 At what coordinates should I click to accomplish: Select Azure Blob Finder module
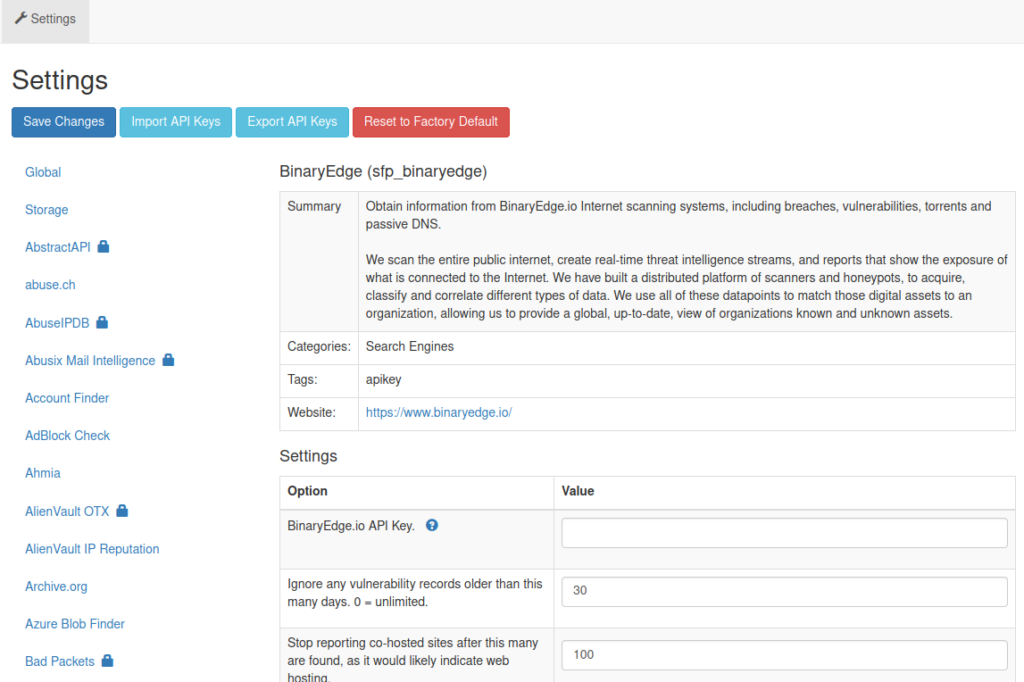[74, 624]
